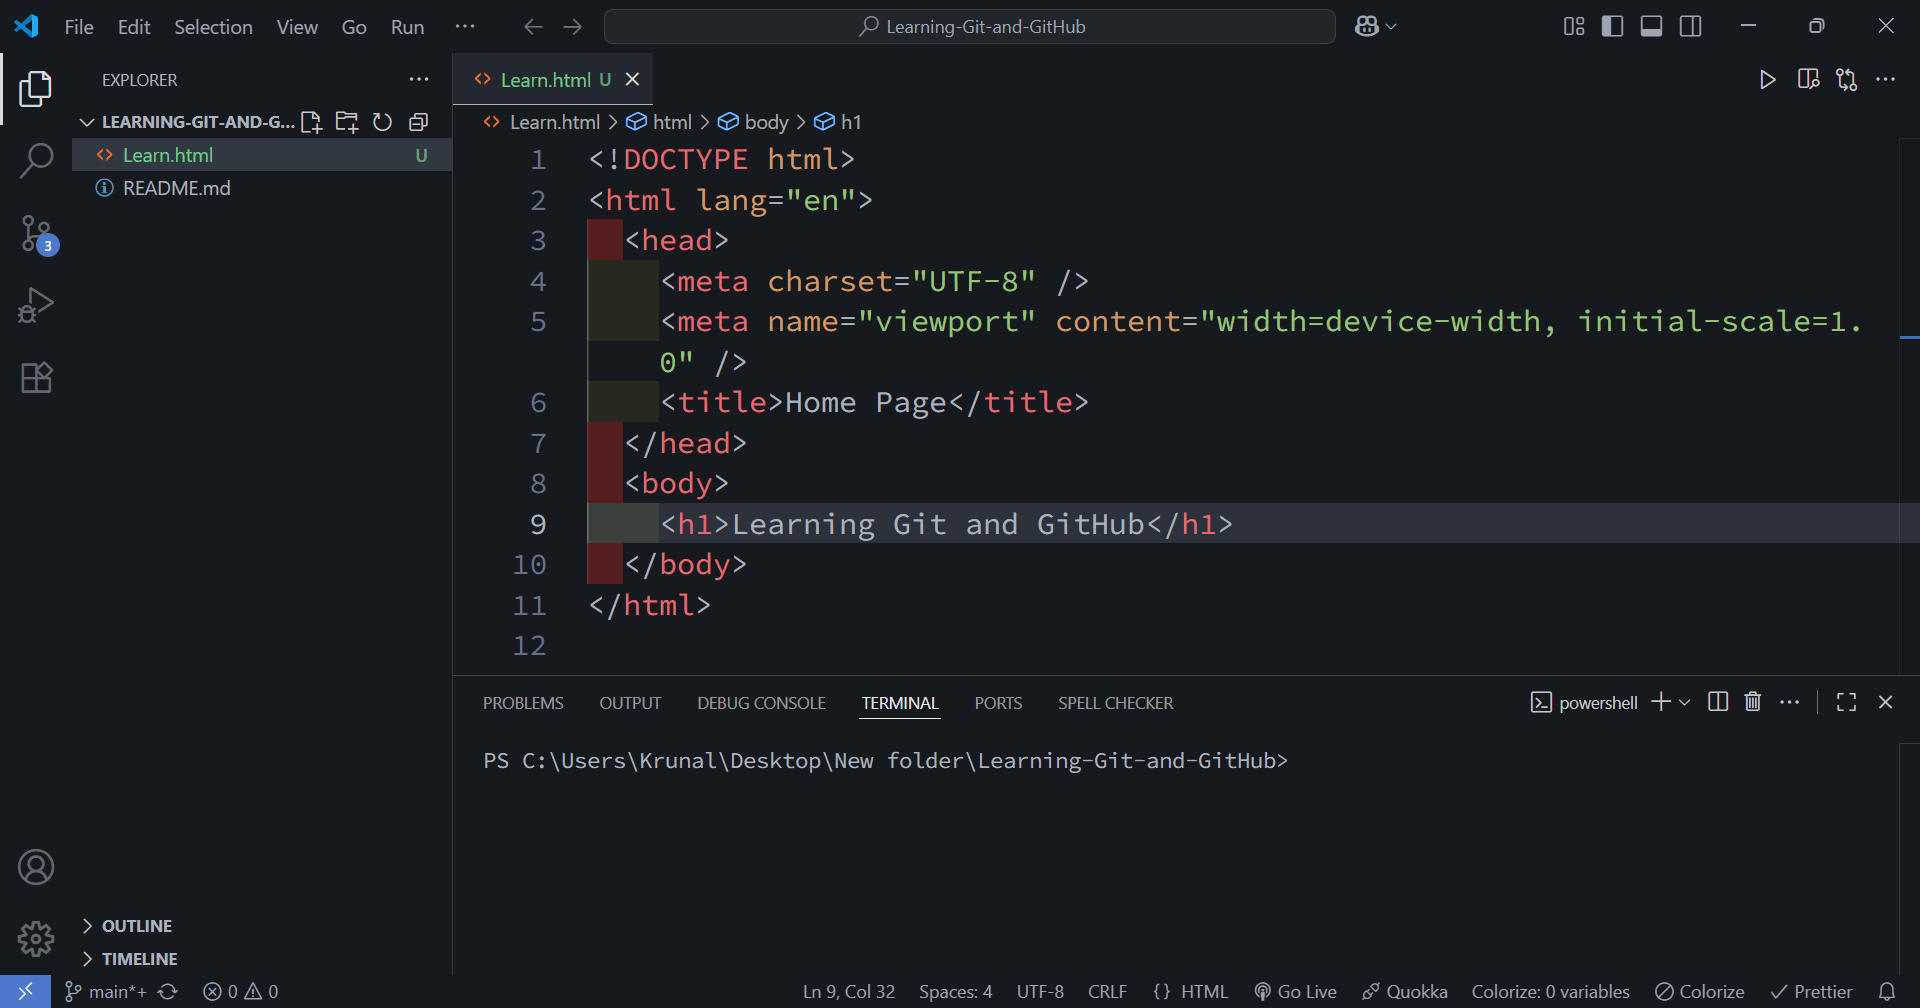
Task: Open the preview to the side icon
Action: 1808,80
